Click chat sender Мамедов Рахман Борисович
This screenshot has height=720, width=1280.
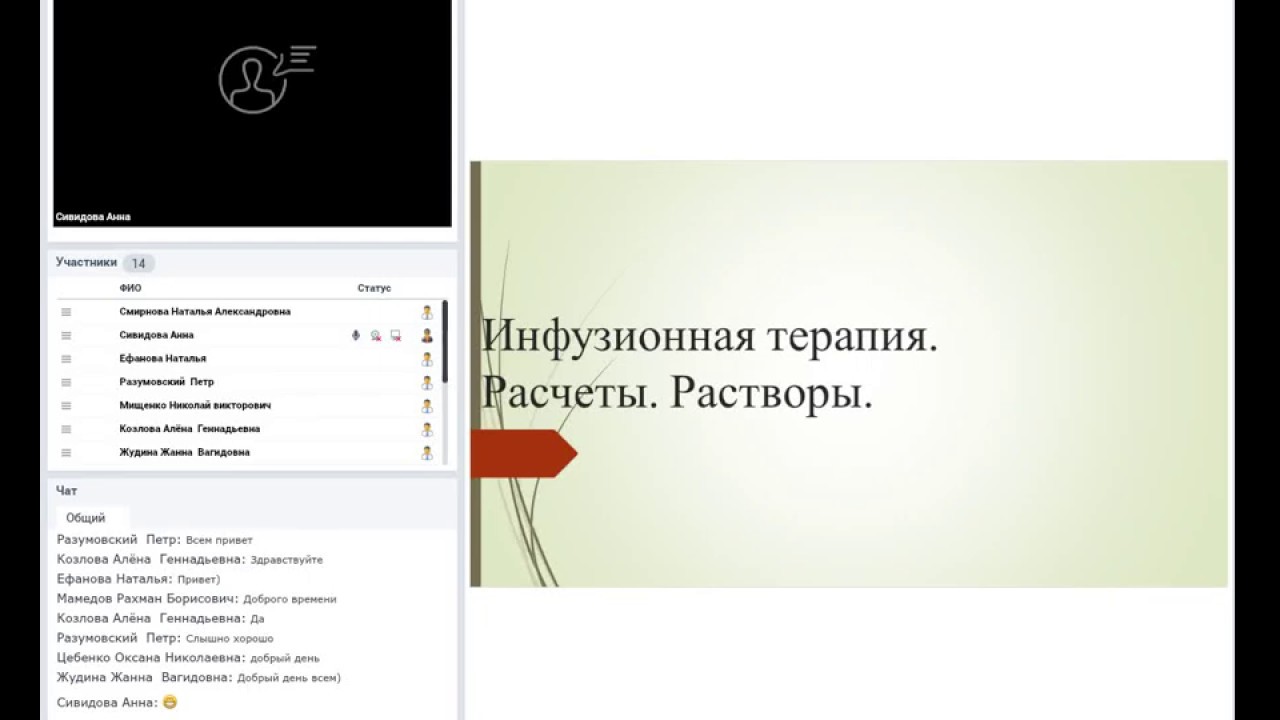pyautogui.click(x=147, y=599)
